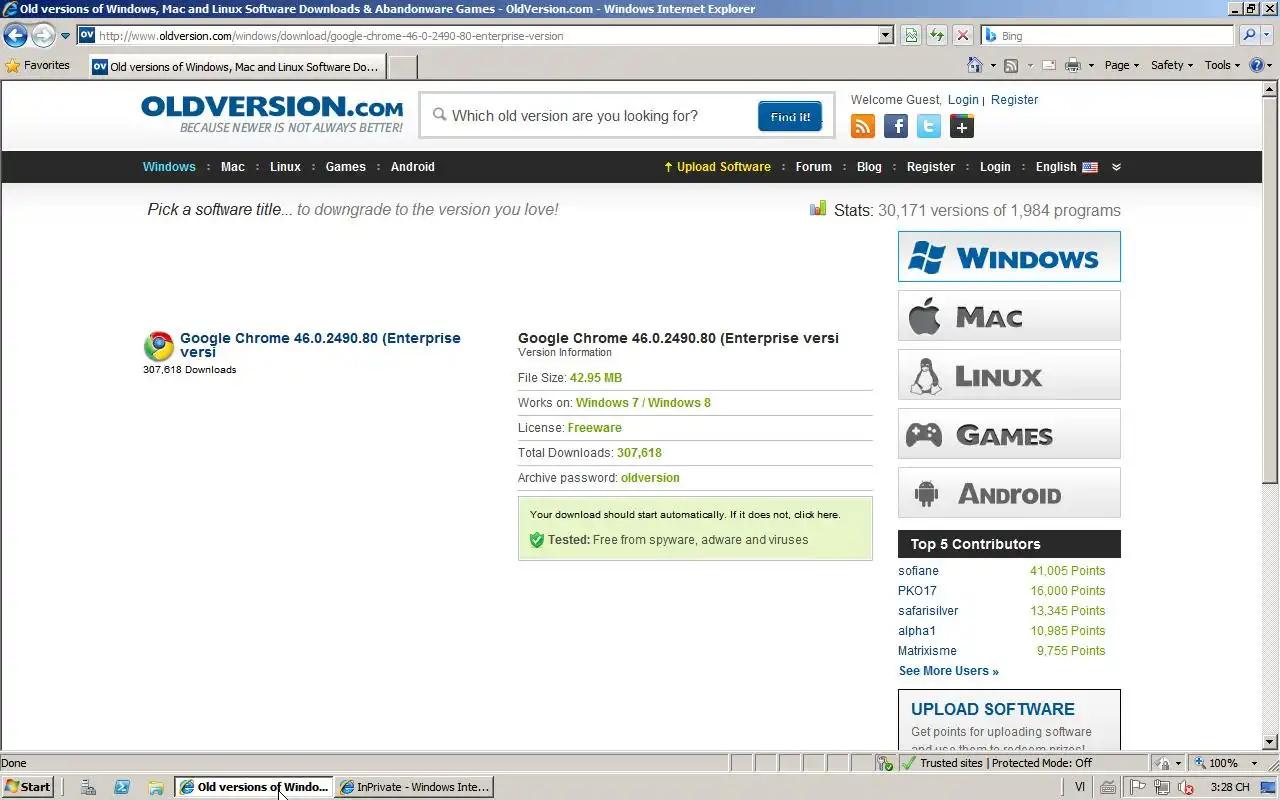Click the Google Plus icon
The width and height of the screenshot is (1280, 800).
coord(962,126)
